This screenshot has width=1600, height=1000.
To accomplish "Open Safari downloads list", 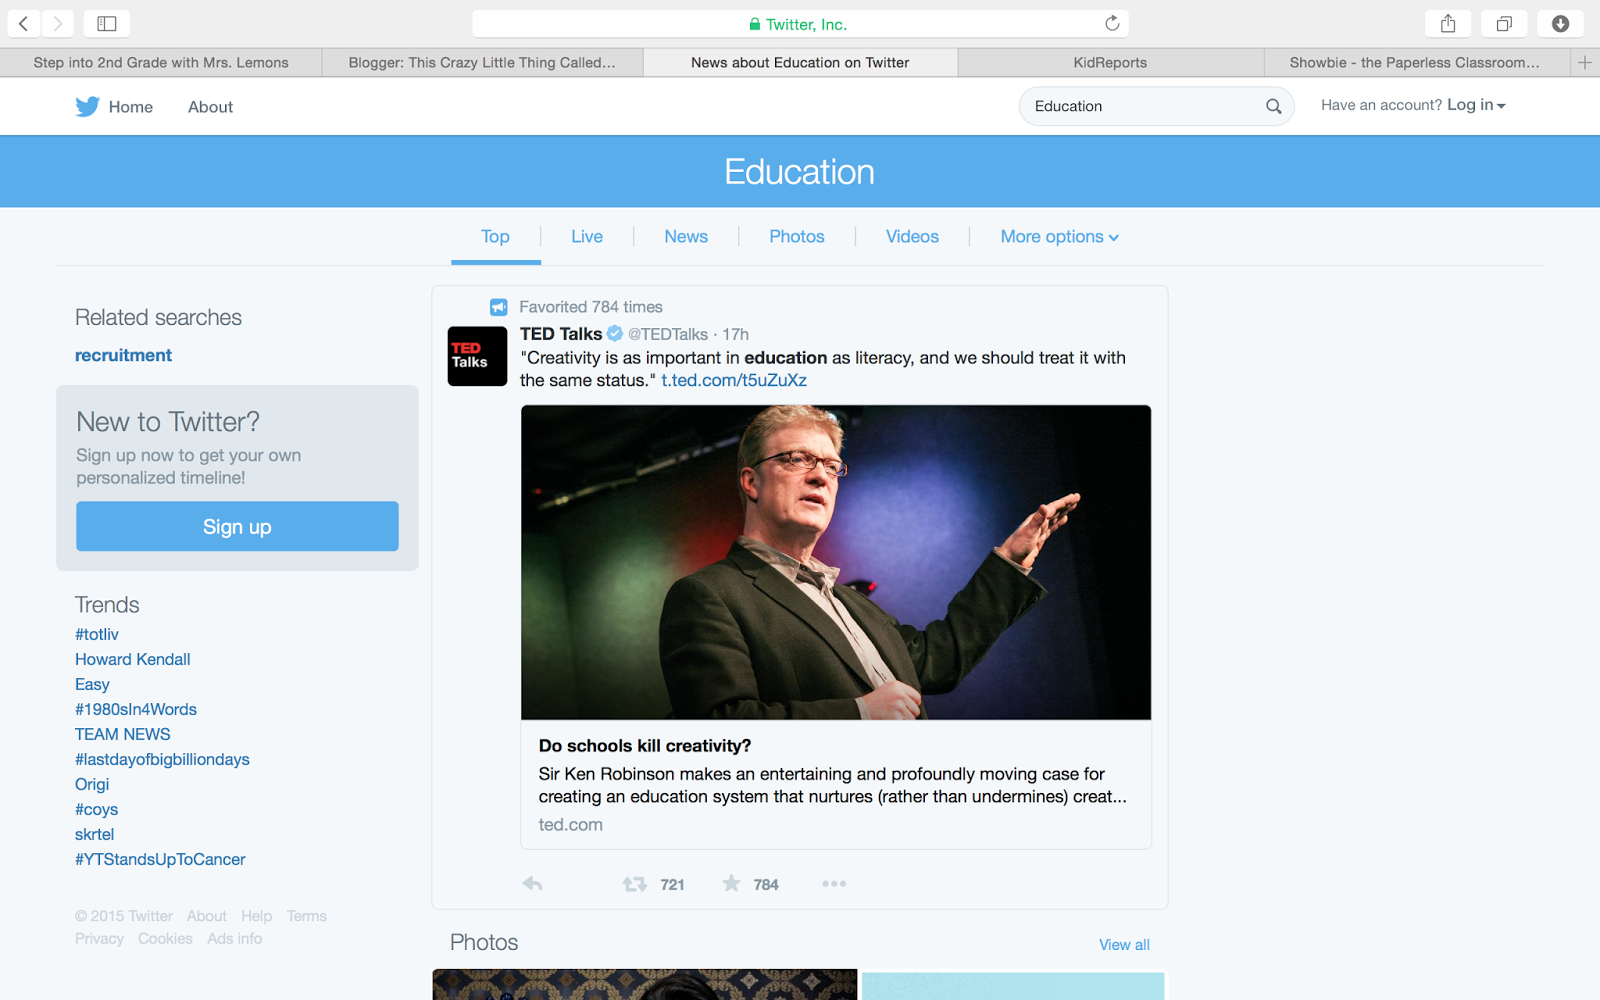I will (x=1560, y=23).
